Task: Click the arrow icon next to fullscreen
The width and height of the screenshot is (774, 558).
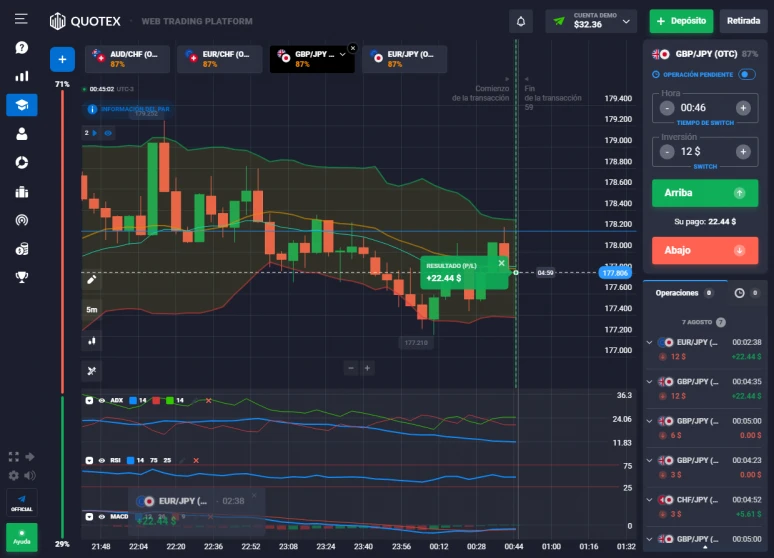Action: click(x=30, y=457)
